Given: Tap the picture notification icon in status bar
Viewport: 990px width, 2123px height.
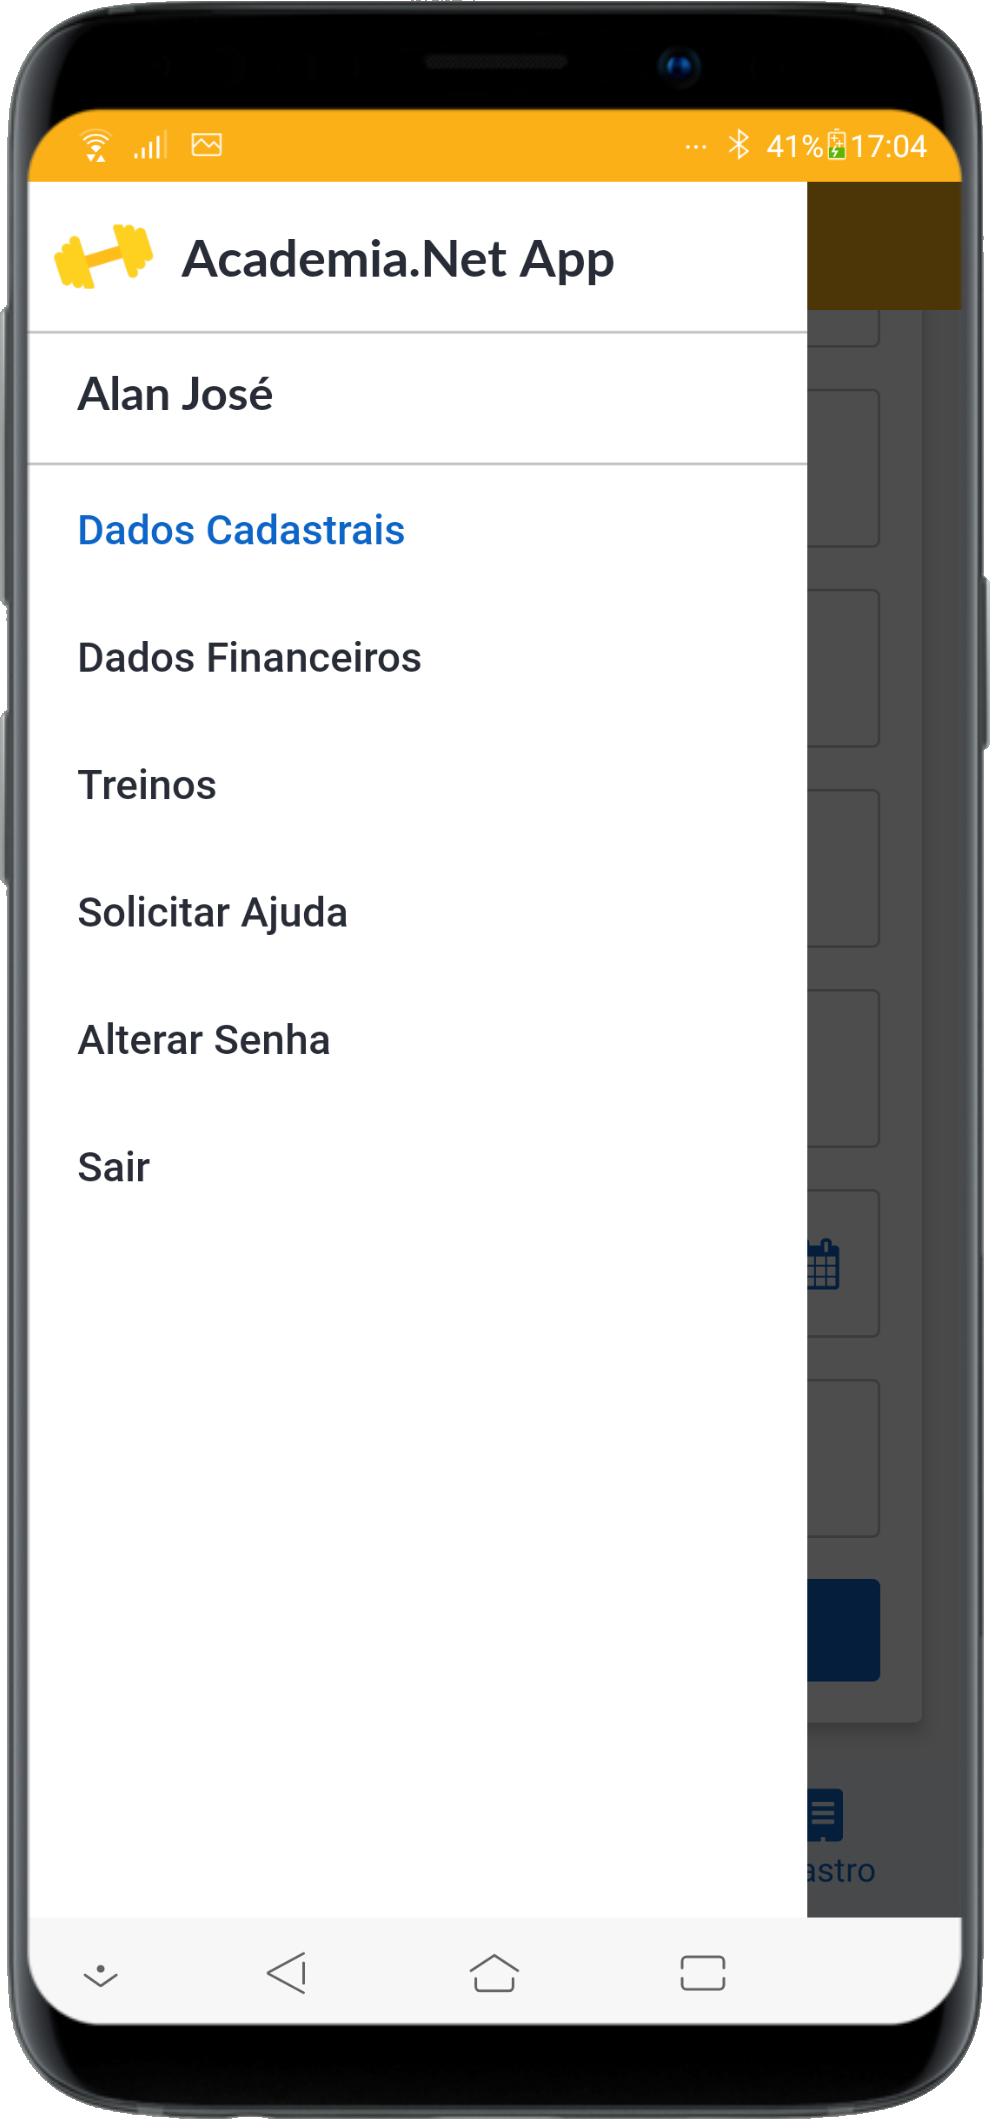Looking at the screenshot, I should pos(207,145).
